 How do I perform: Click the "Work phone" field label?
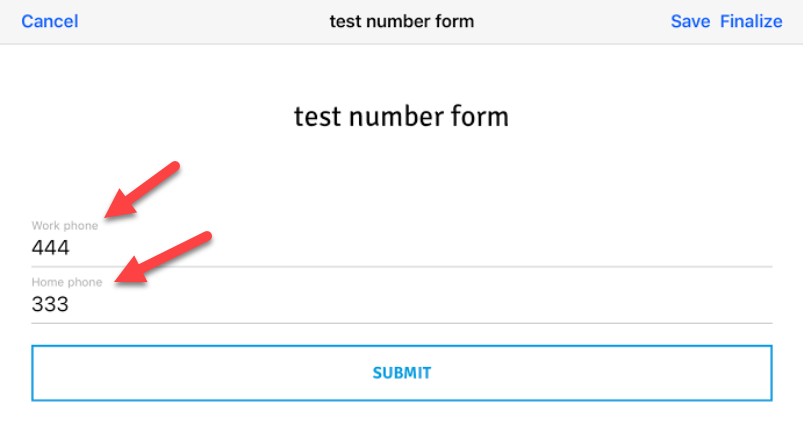65,226
